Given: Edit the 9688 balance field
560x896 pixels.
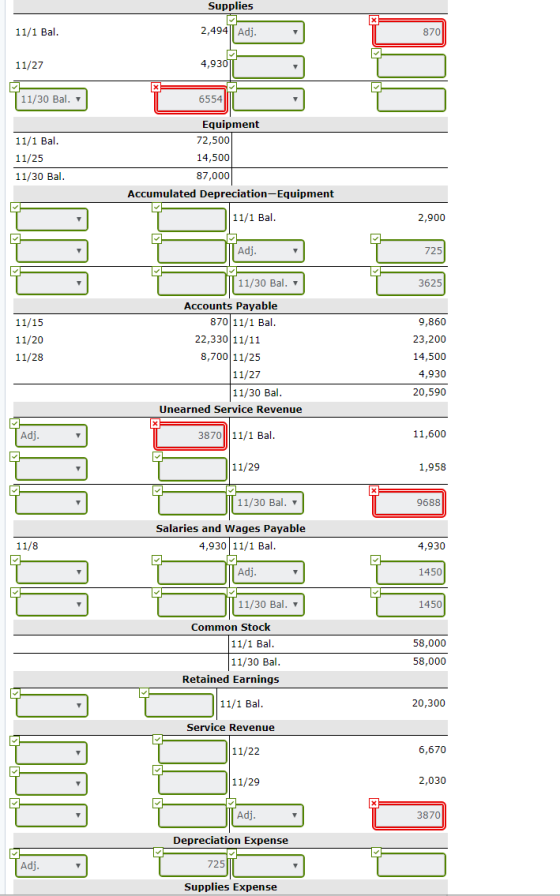Looking at the screenshot, I should point(409,503).
